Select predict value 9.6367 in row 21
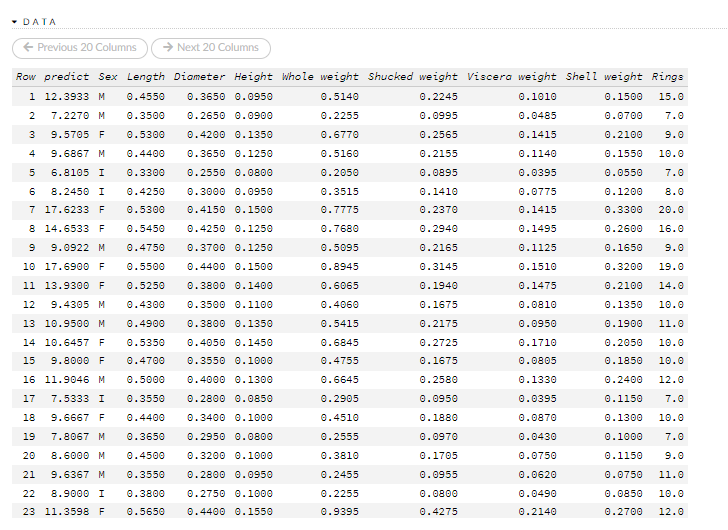The image size is (728, 530). [70, 475]
